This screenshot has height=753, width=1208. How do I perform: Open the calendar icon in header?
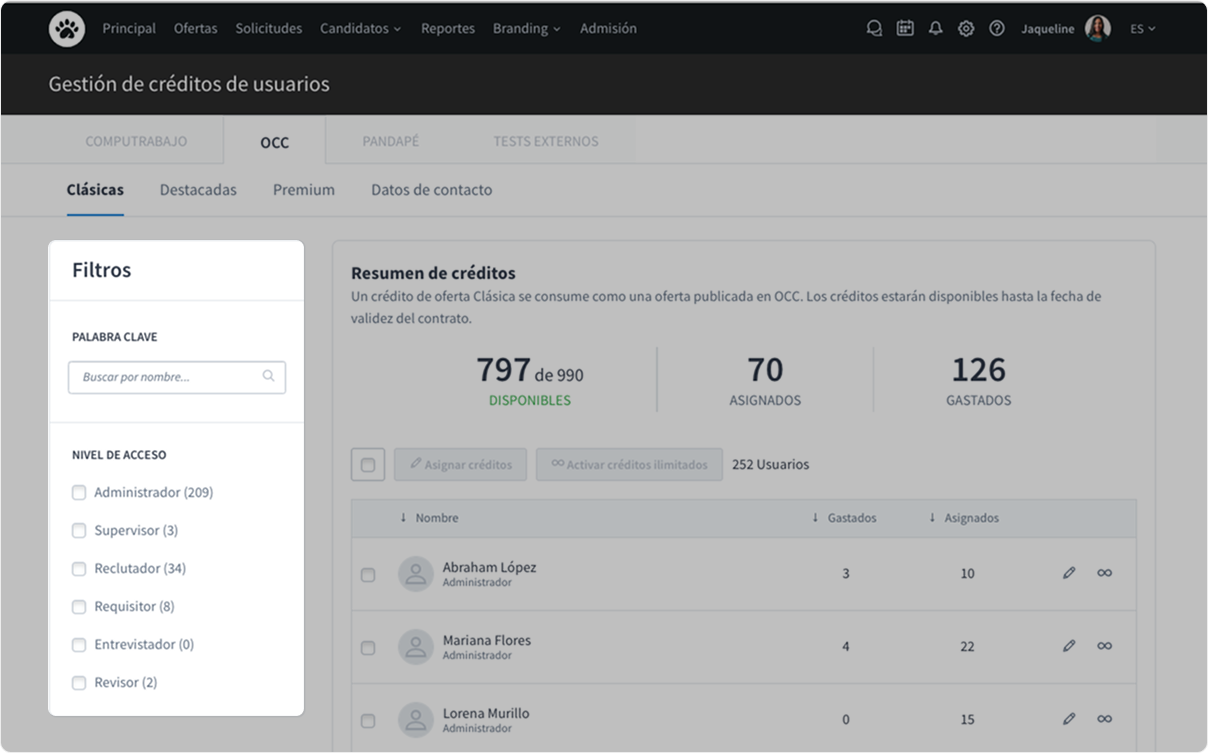(905, 29)
